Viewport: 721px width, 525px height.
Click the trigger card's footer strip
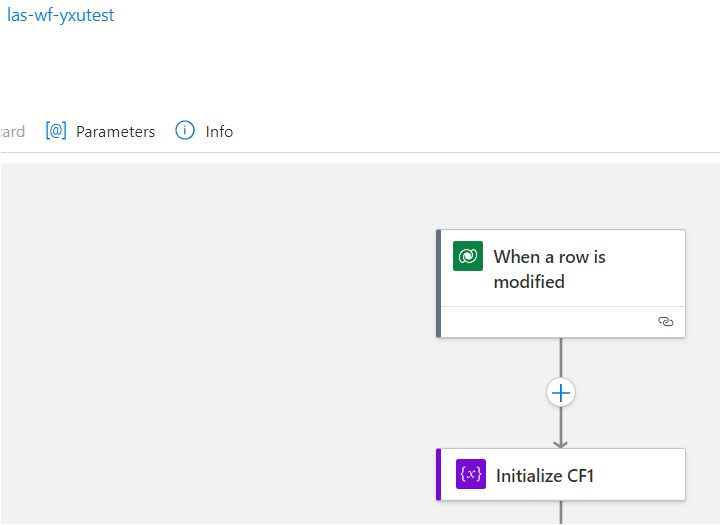tap(563, 322)
